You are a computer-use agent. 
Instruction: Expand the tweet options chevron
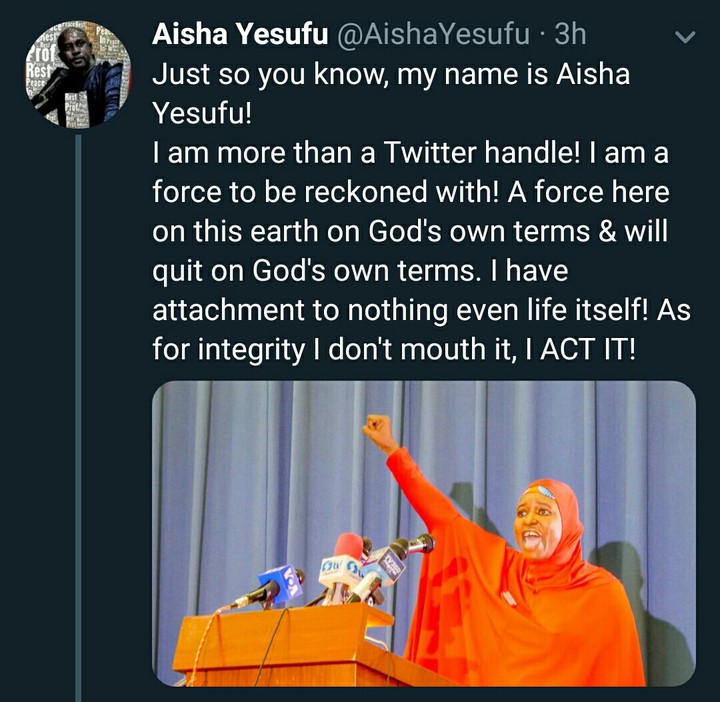pos(686,39)
